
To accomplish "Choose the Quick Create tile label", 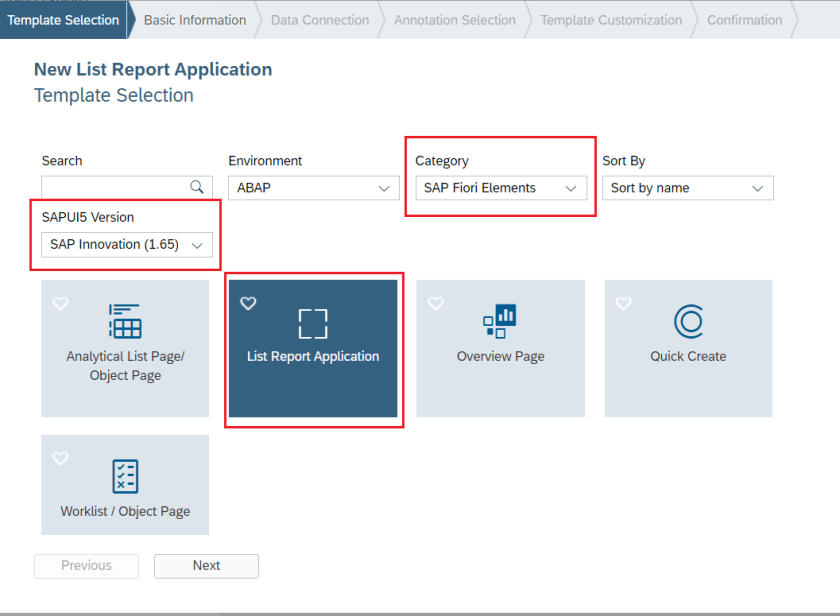I will coord(688,356).
